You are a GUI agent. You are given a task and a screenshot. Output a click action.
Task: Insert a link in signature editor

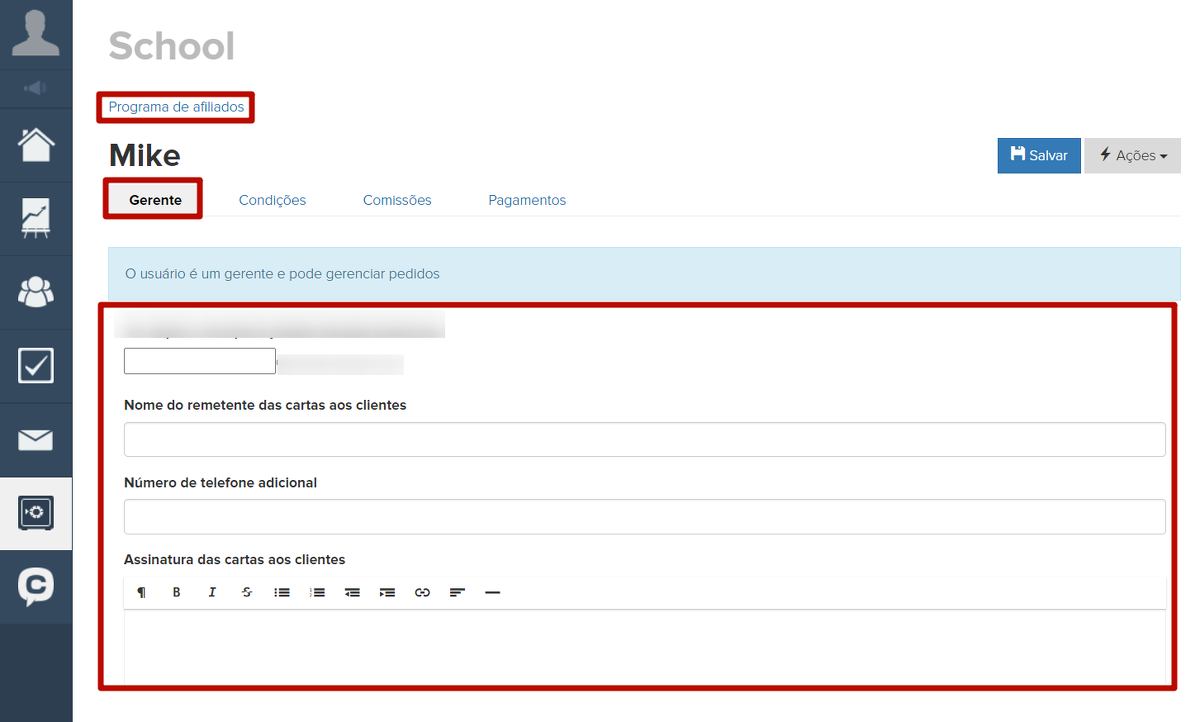point(422,592)
